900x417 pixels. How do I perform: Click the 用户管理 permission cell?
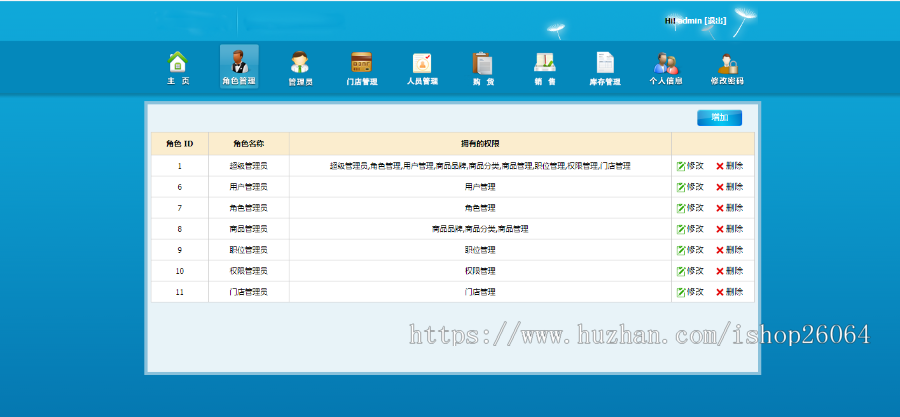point(480,186)
